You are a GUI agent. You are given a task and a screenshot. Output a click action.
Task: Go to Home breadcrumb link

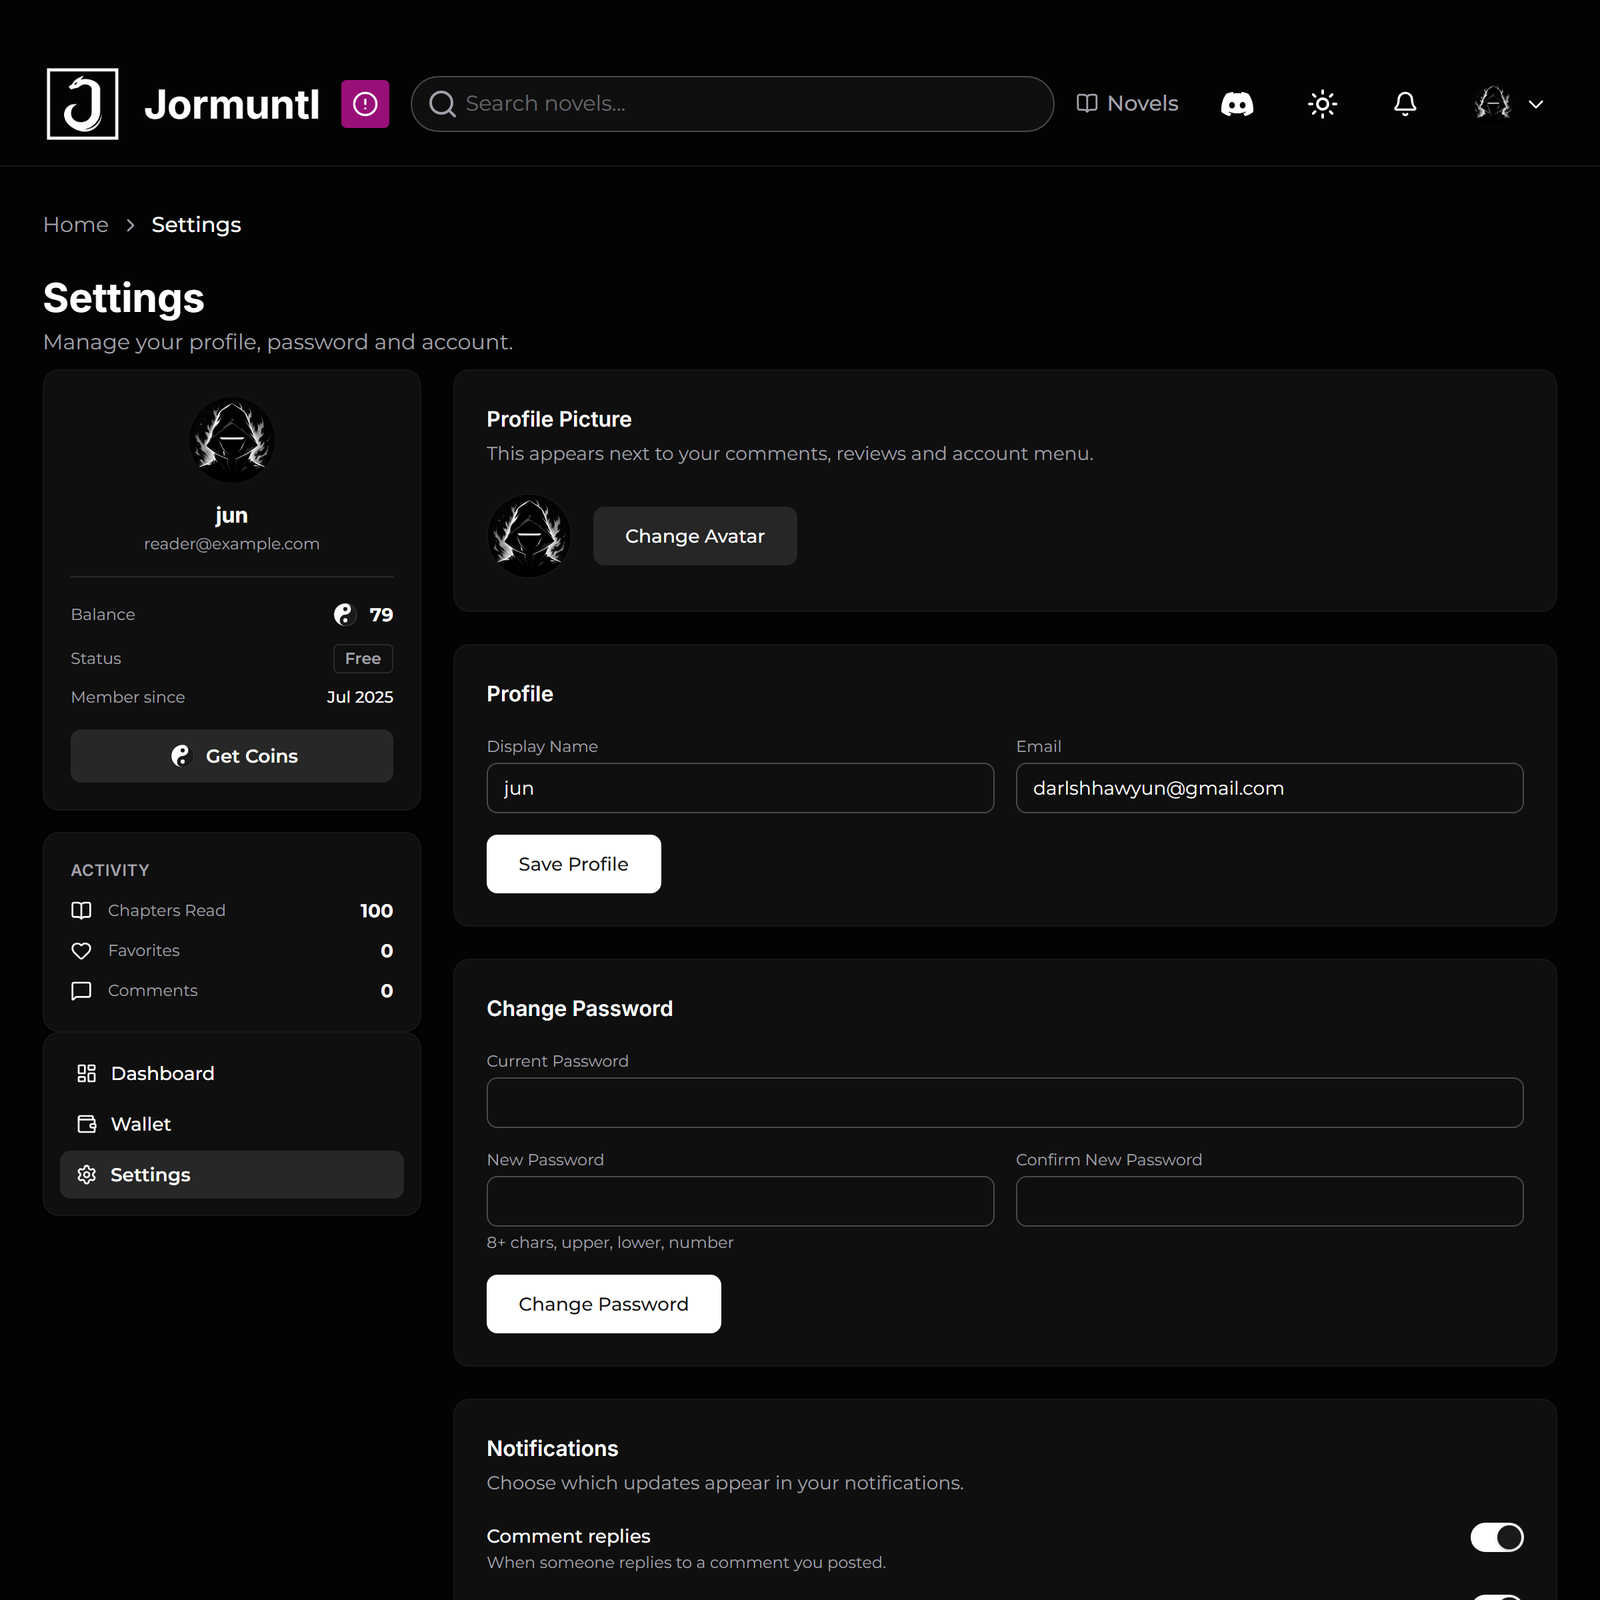[76, 225]
